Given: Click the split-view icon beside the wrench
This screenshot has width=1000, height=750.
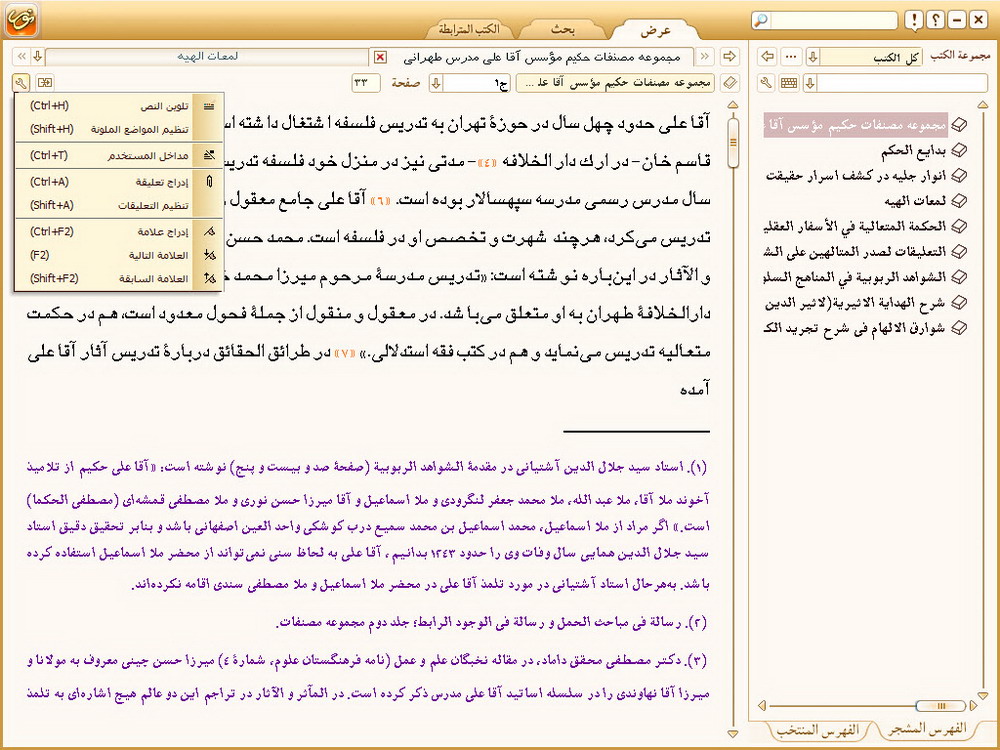Looking at the screenshot, I should tap(46, 82).
